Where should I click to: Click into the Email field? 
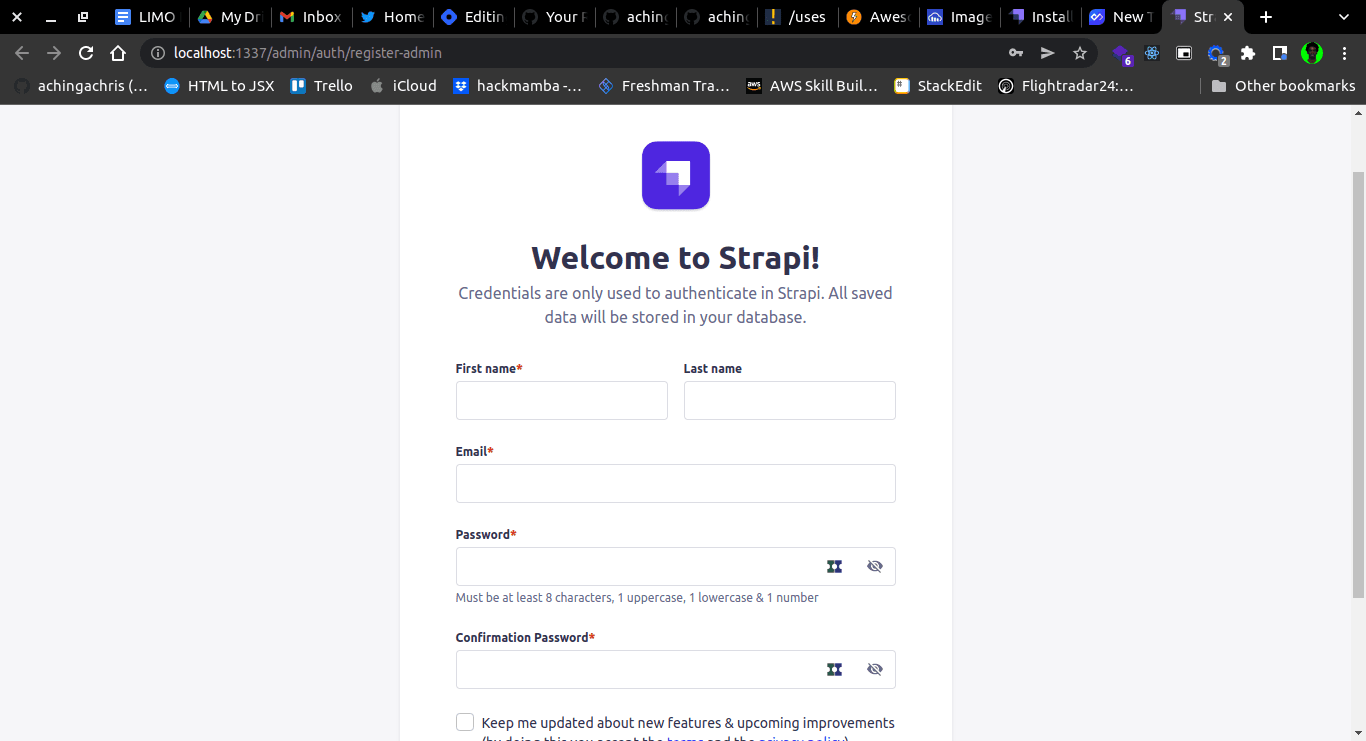point(676,483)
